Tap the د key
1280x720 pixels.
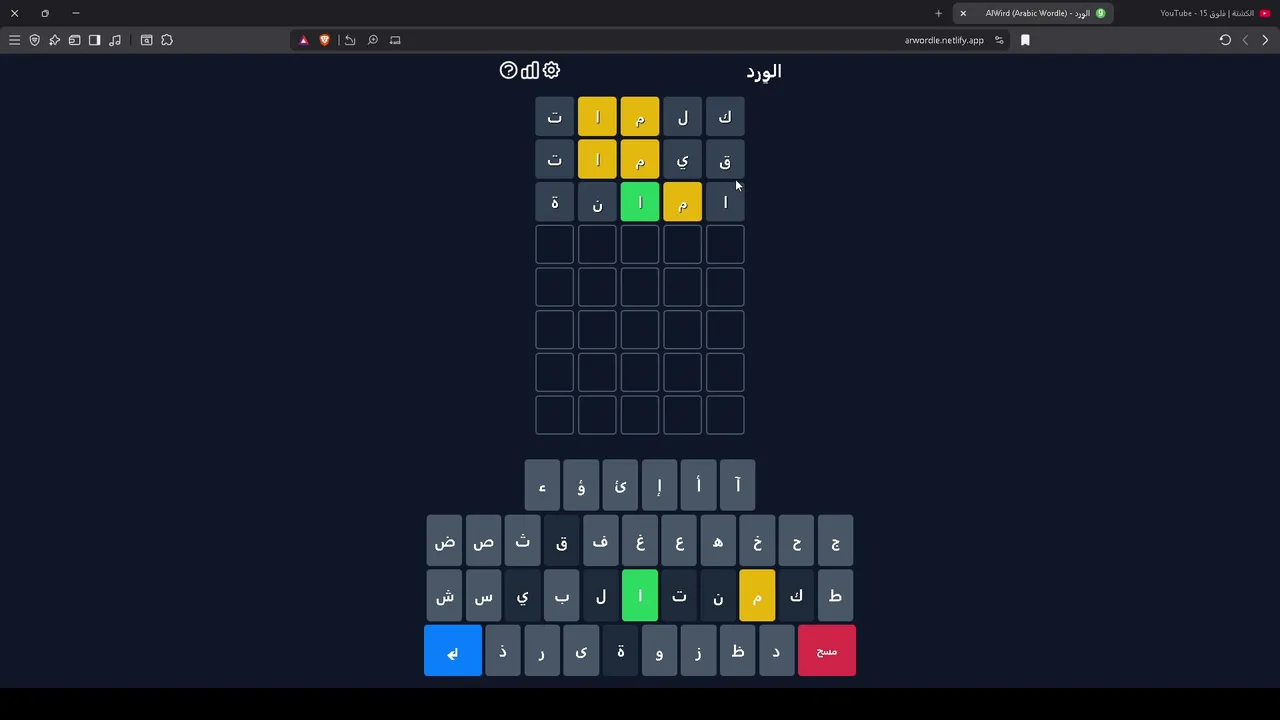point(776,651)
